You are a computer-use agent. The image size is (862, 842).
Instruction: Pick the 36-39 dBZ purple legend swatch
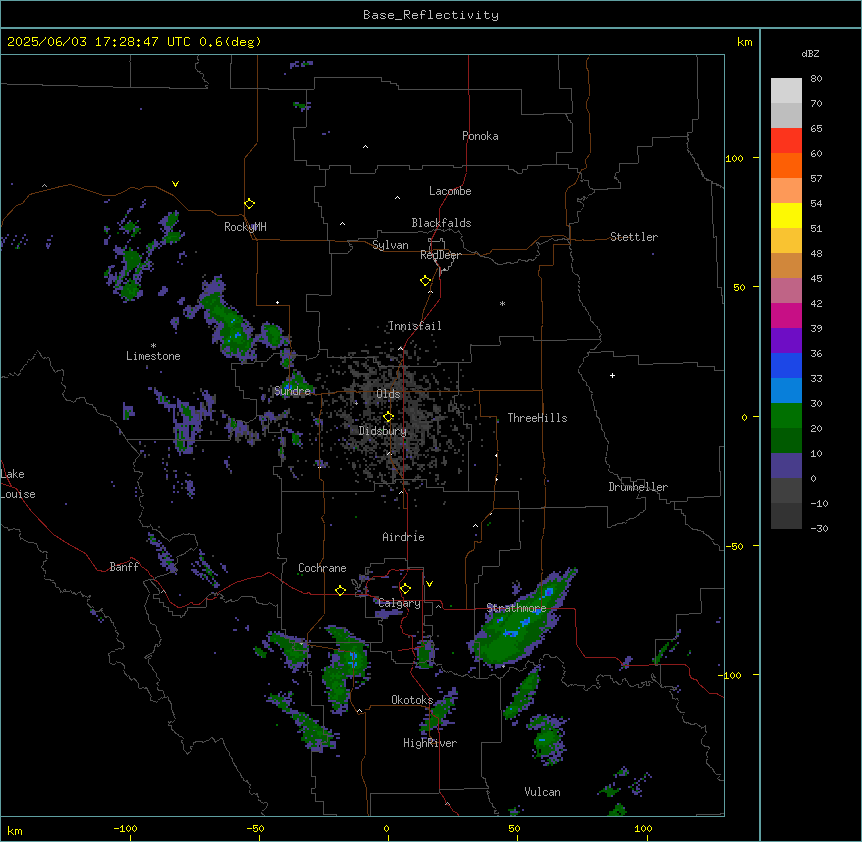(786, 341)
